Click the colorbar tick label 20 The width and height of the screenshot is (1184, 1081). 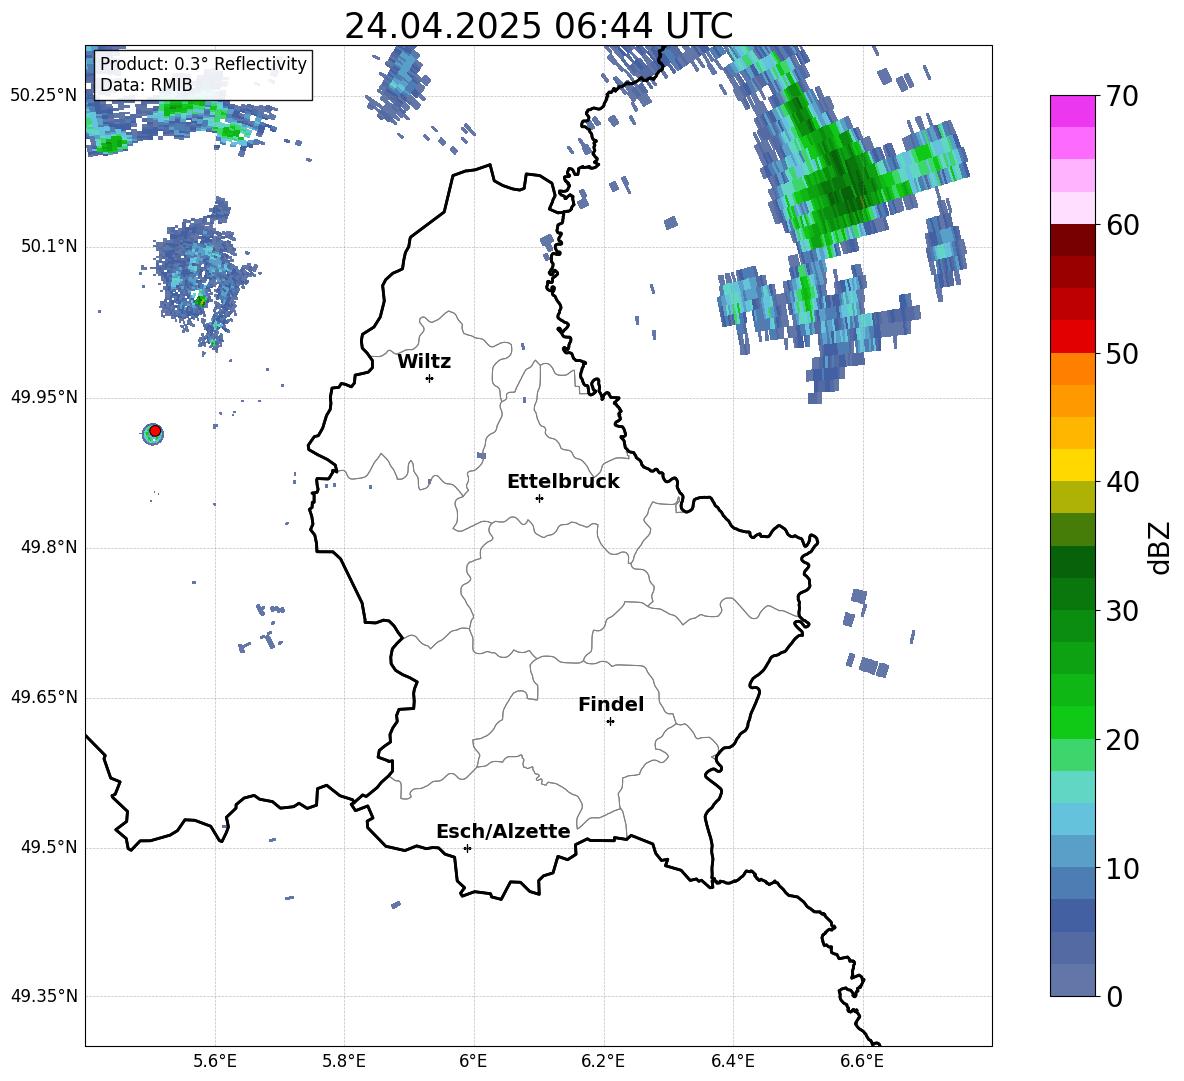(x=1122, y=740)
